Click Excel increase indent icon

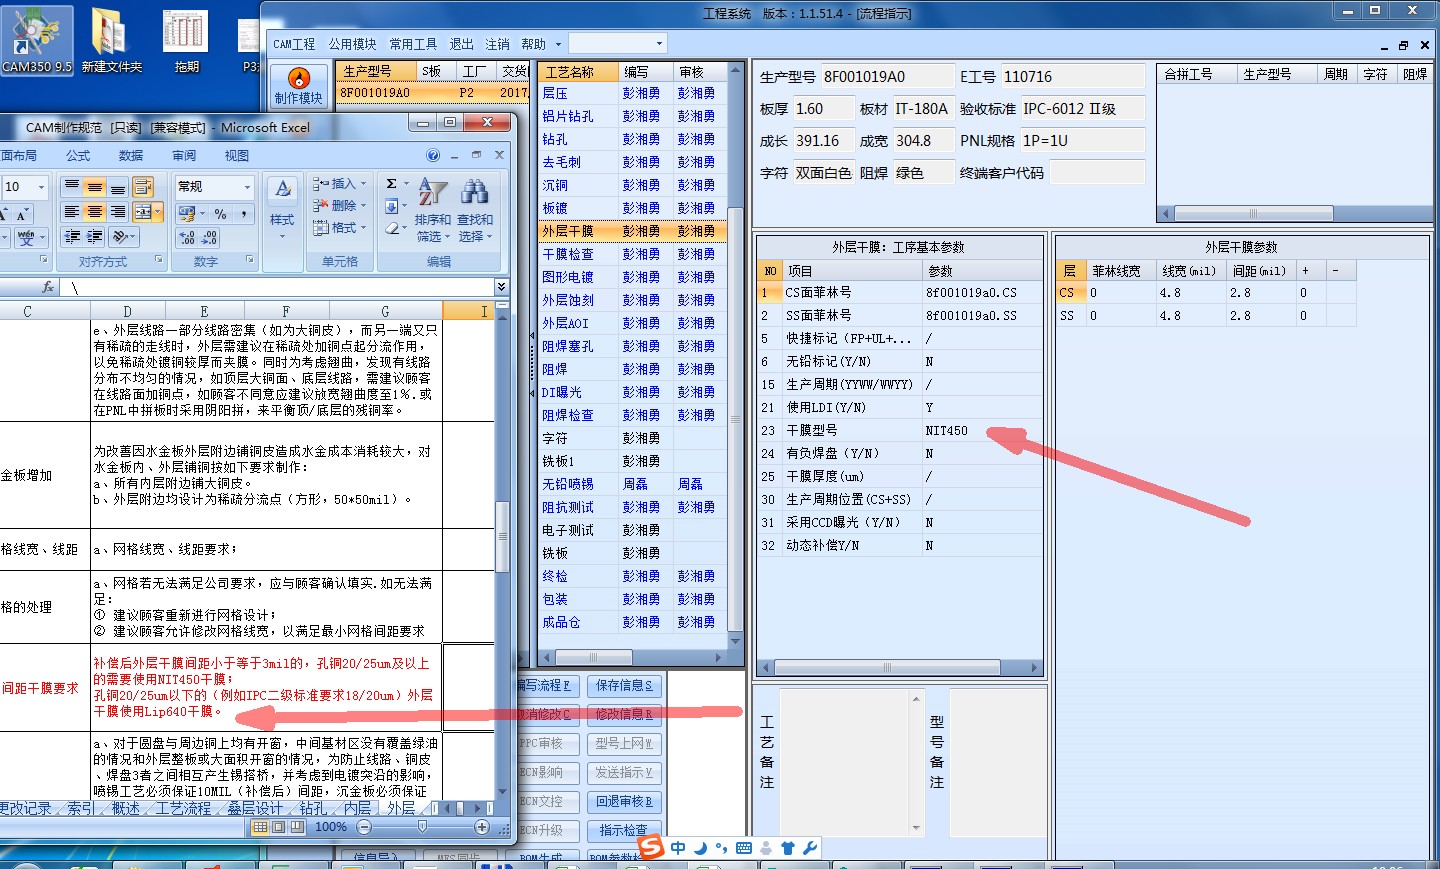coord(95,237)
